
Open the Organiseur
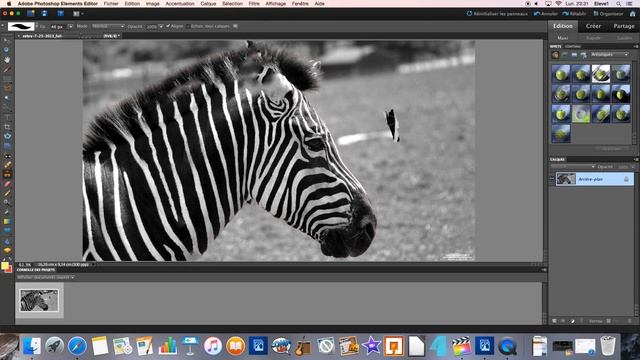(x=608, y=14)
